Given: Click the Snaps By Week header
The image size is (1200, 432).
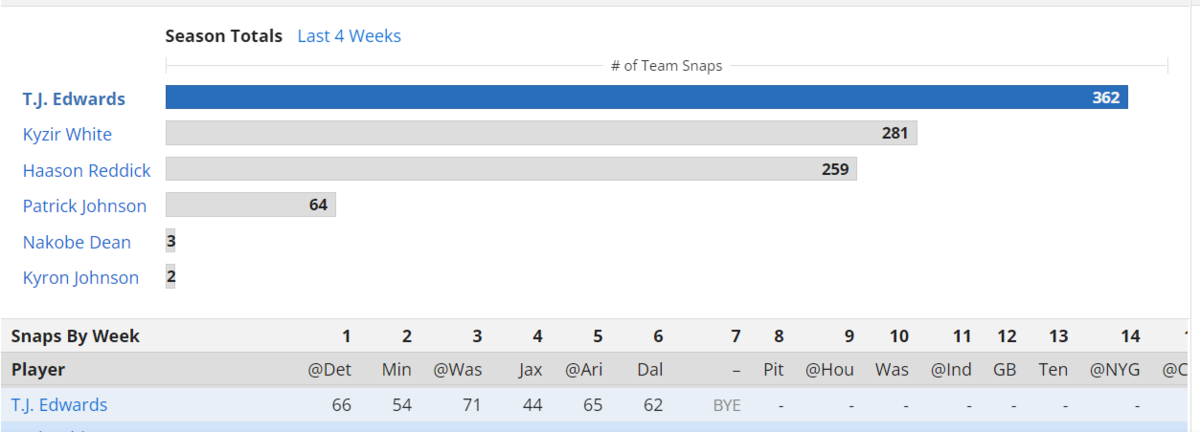Looking at the screenshot, I should tap(75, 336).
